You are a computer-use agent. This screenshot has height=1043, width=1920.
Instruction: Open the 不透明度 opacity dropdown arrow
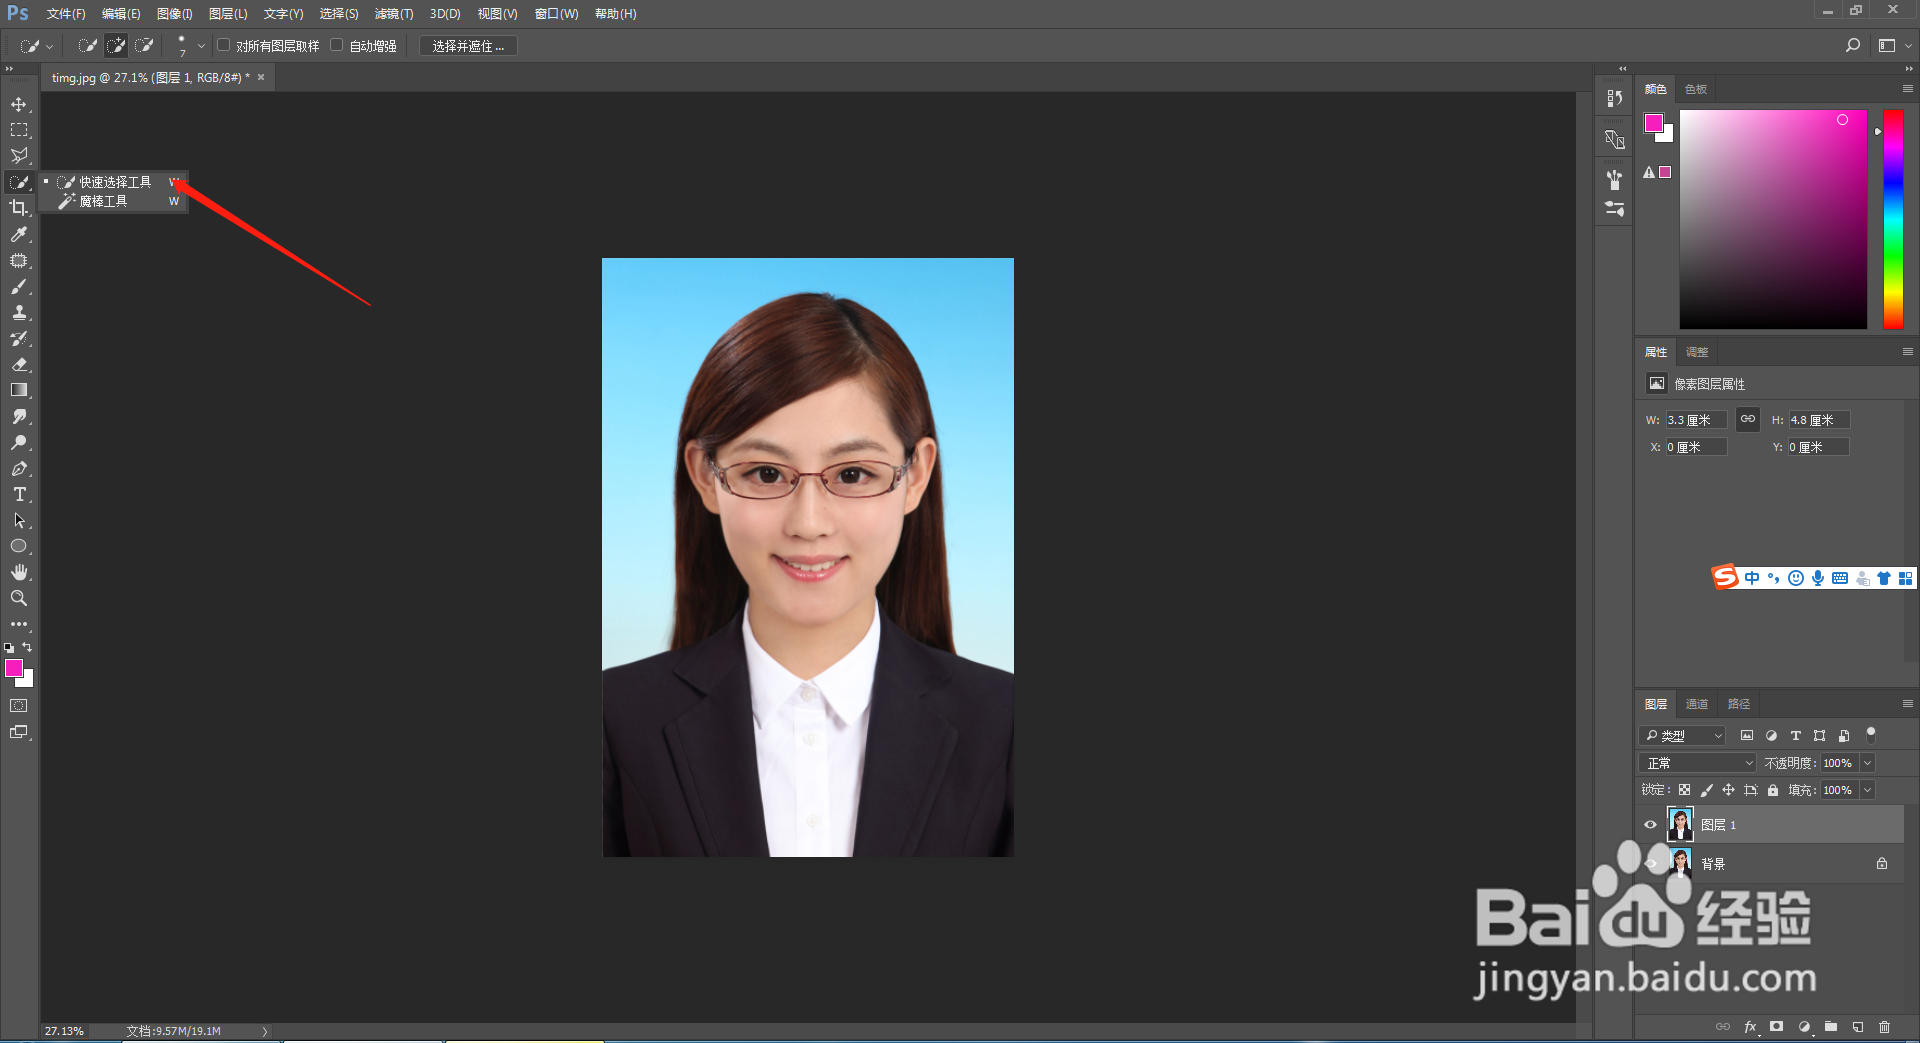pyautogui.click(x=1867, y=763)
